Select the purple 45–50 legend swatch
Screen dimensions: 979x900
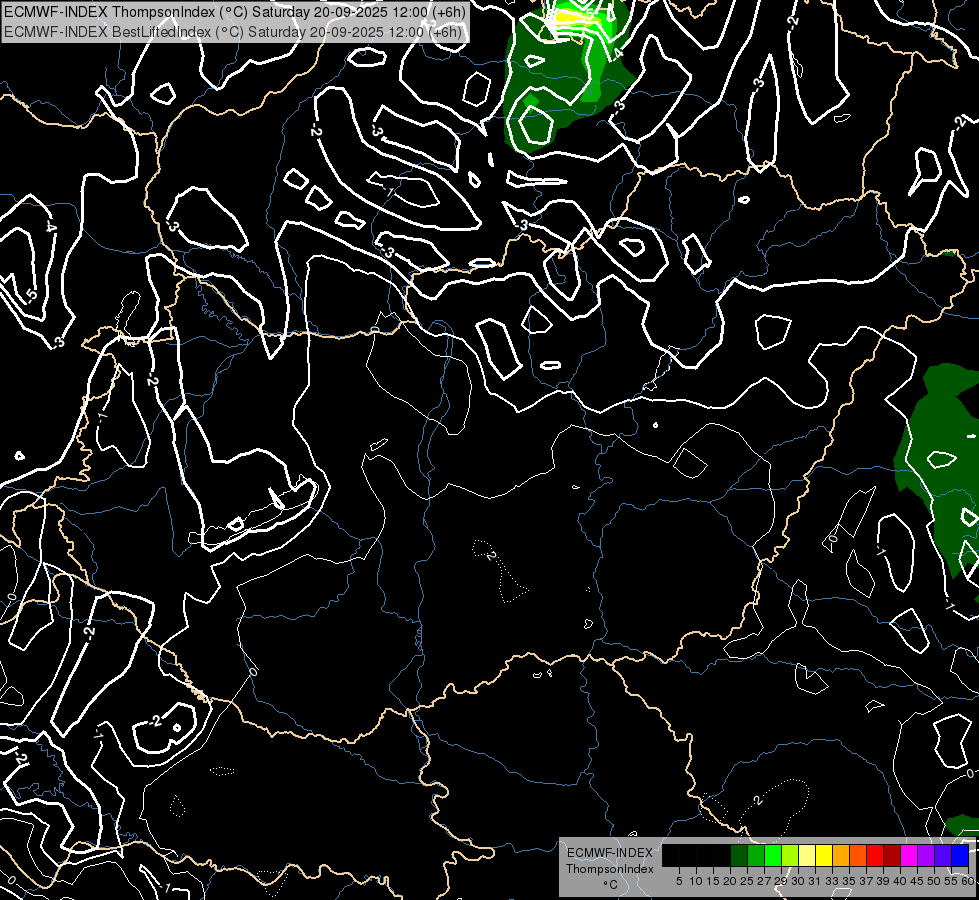(x=927, y=855)
